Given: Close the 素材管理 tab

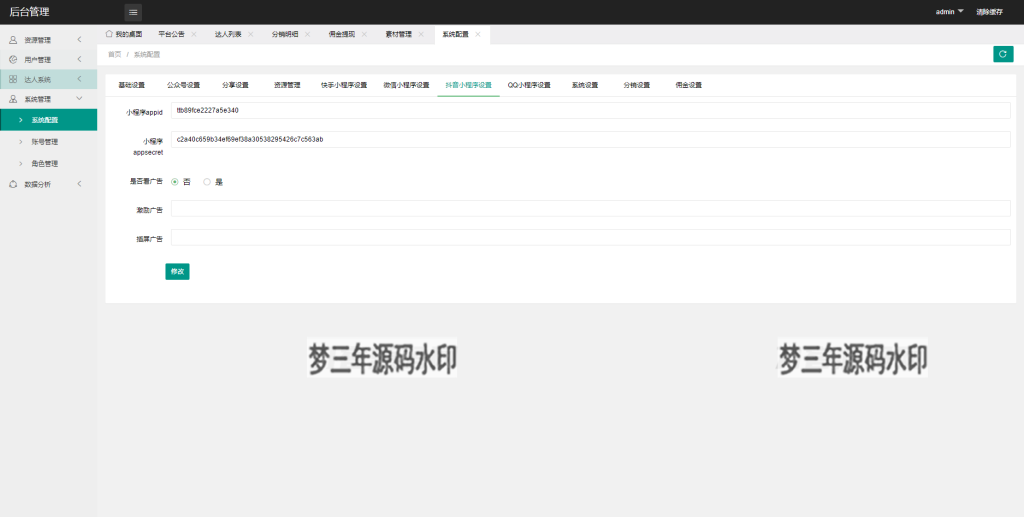Looking at the screenshot, I should pyautogui.click(x=421, y=34).
